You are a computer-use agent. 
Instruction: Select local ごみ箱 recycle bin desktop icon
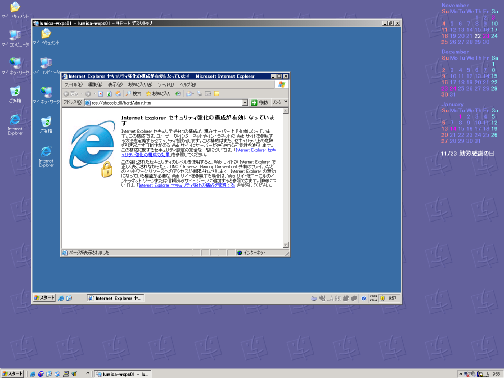coord(15,94)
